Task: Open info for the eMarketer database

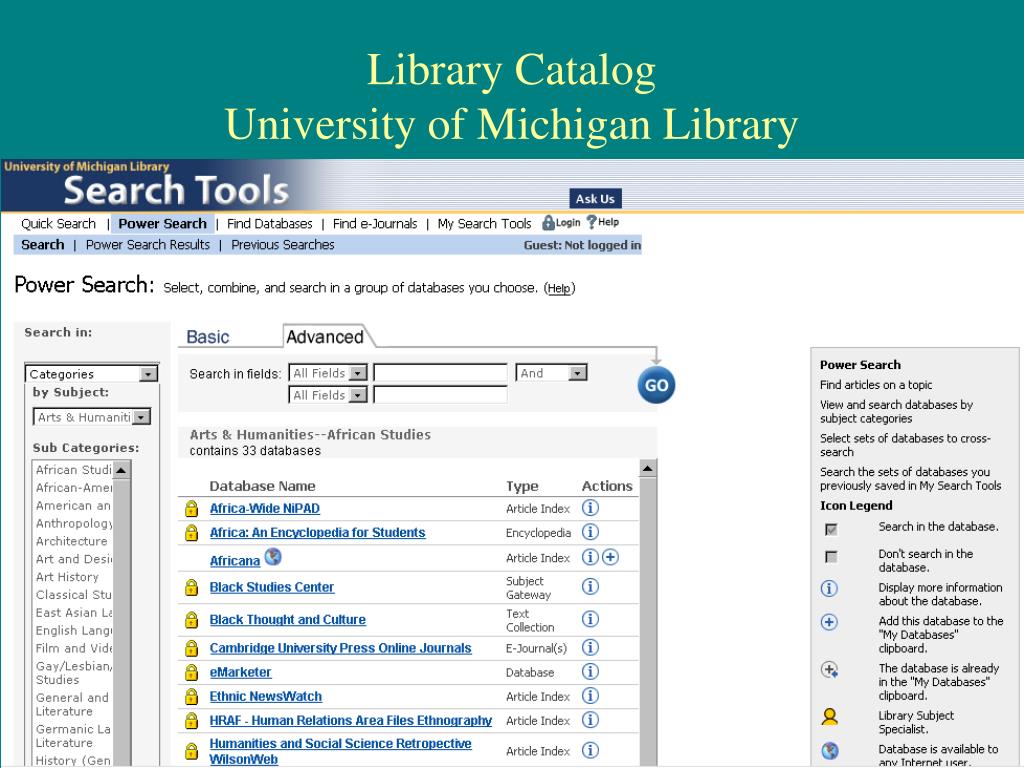Action: pyautogui.click(x=590, y=671)
